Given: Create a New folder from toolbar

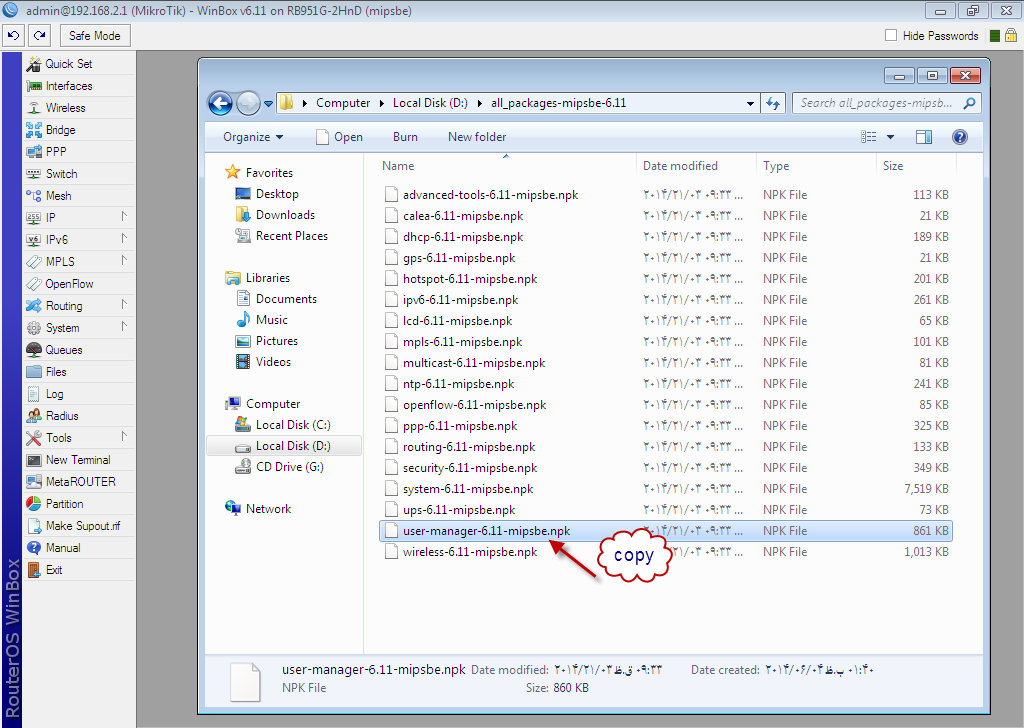Looking at the screenshot, I should 477,137.
